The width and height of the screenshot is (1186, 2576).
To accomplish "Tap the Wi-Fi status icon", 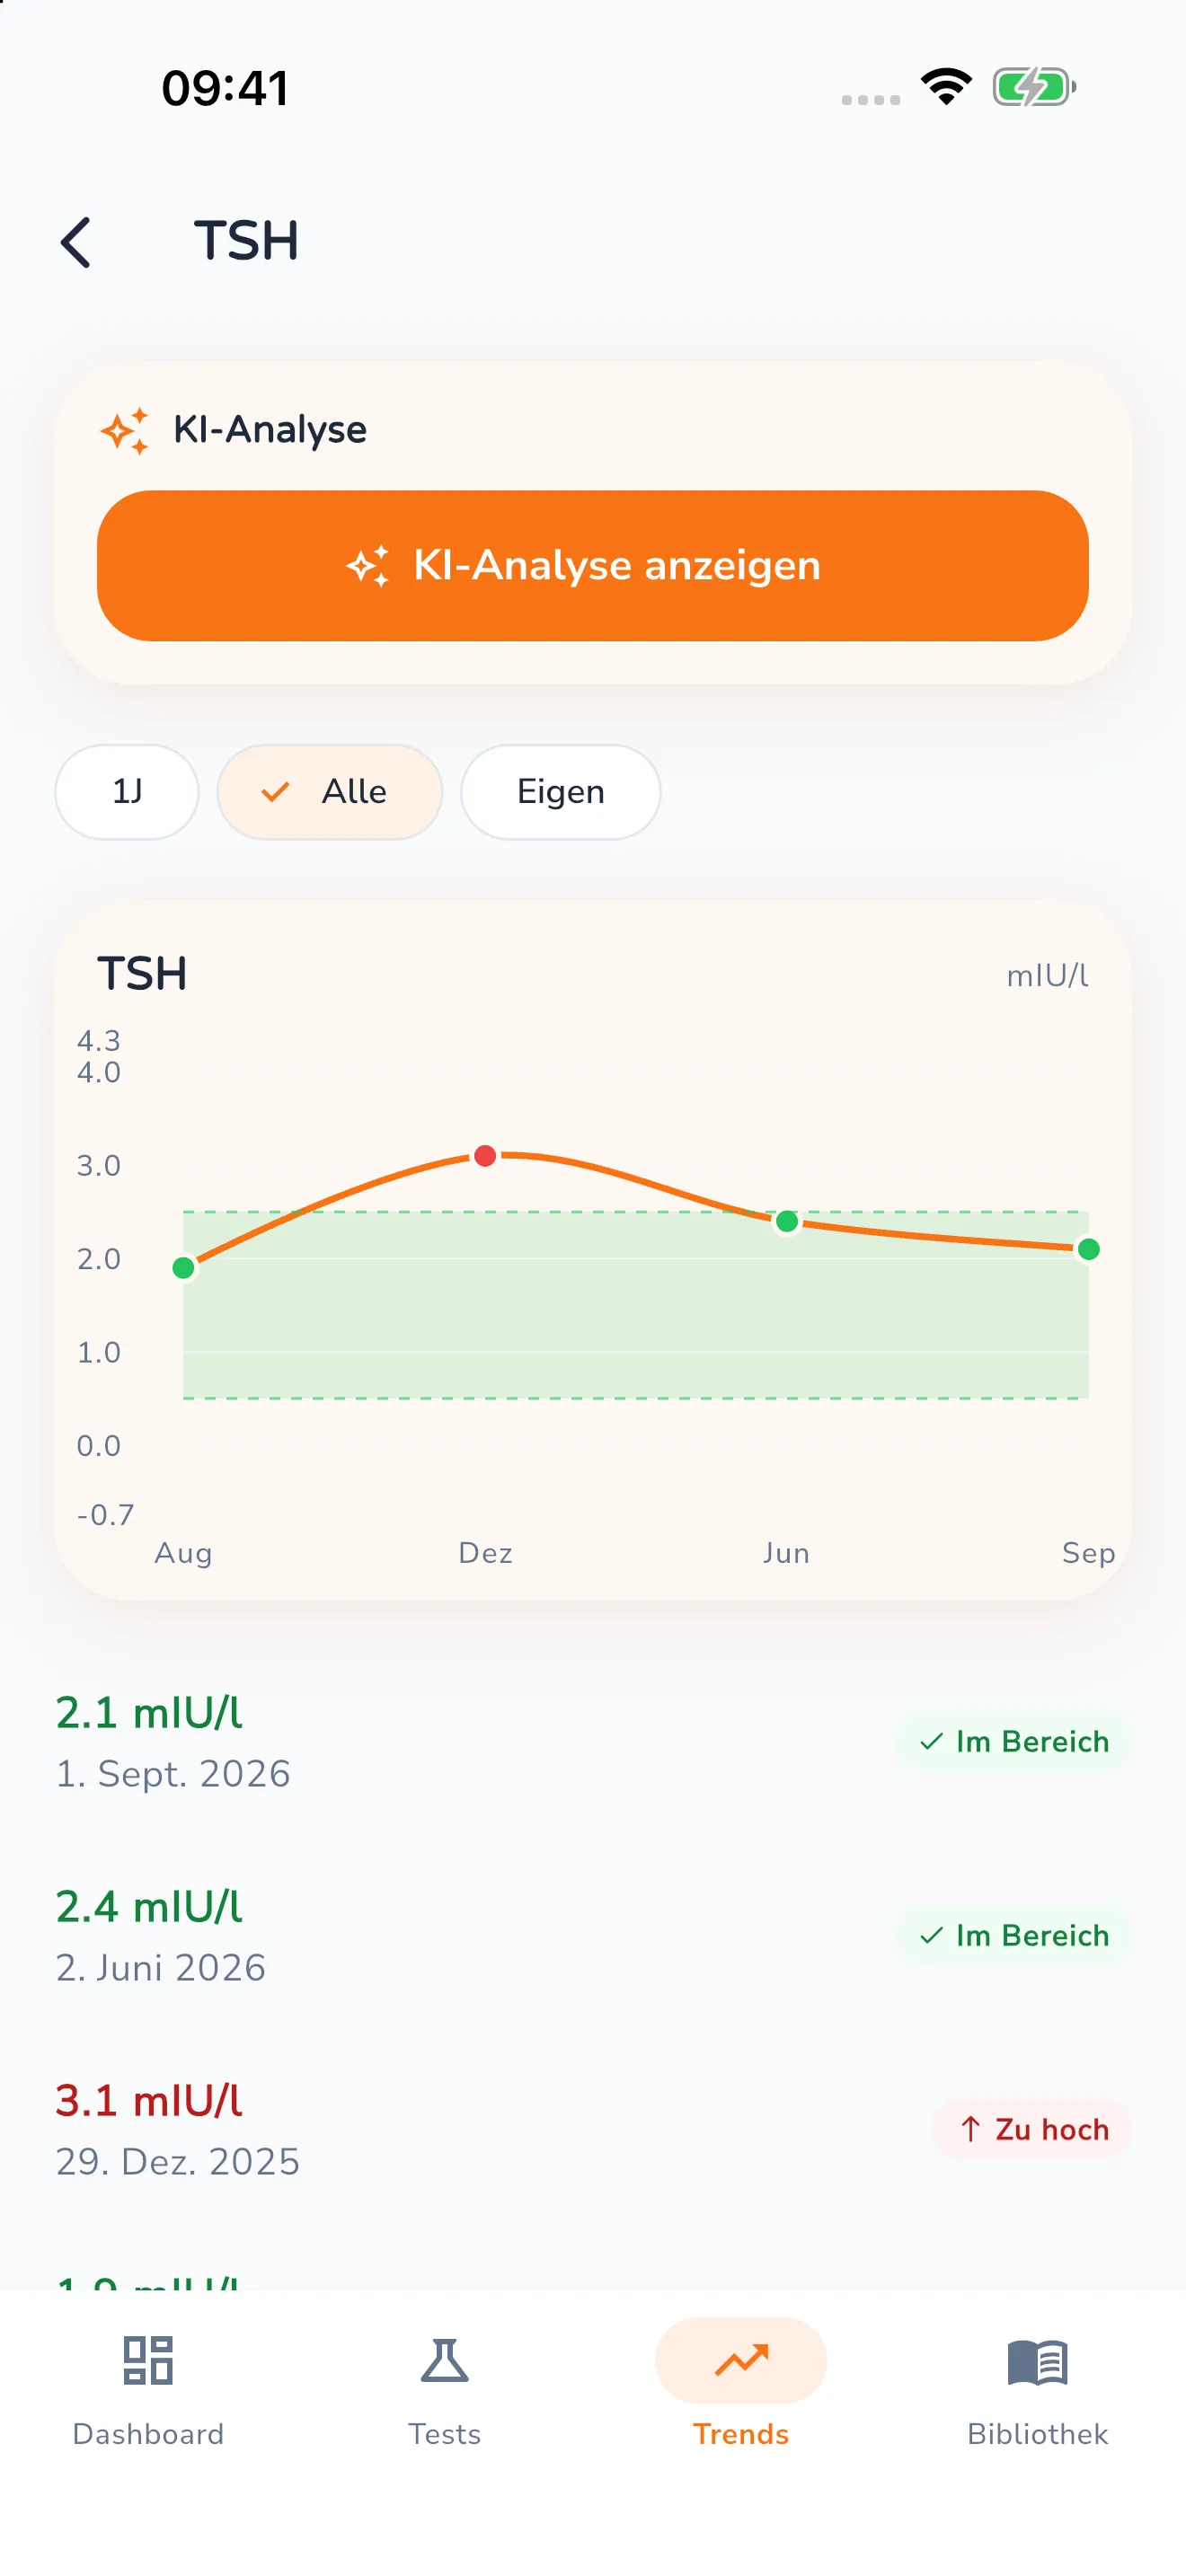I will [946, 87].
